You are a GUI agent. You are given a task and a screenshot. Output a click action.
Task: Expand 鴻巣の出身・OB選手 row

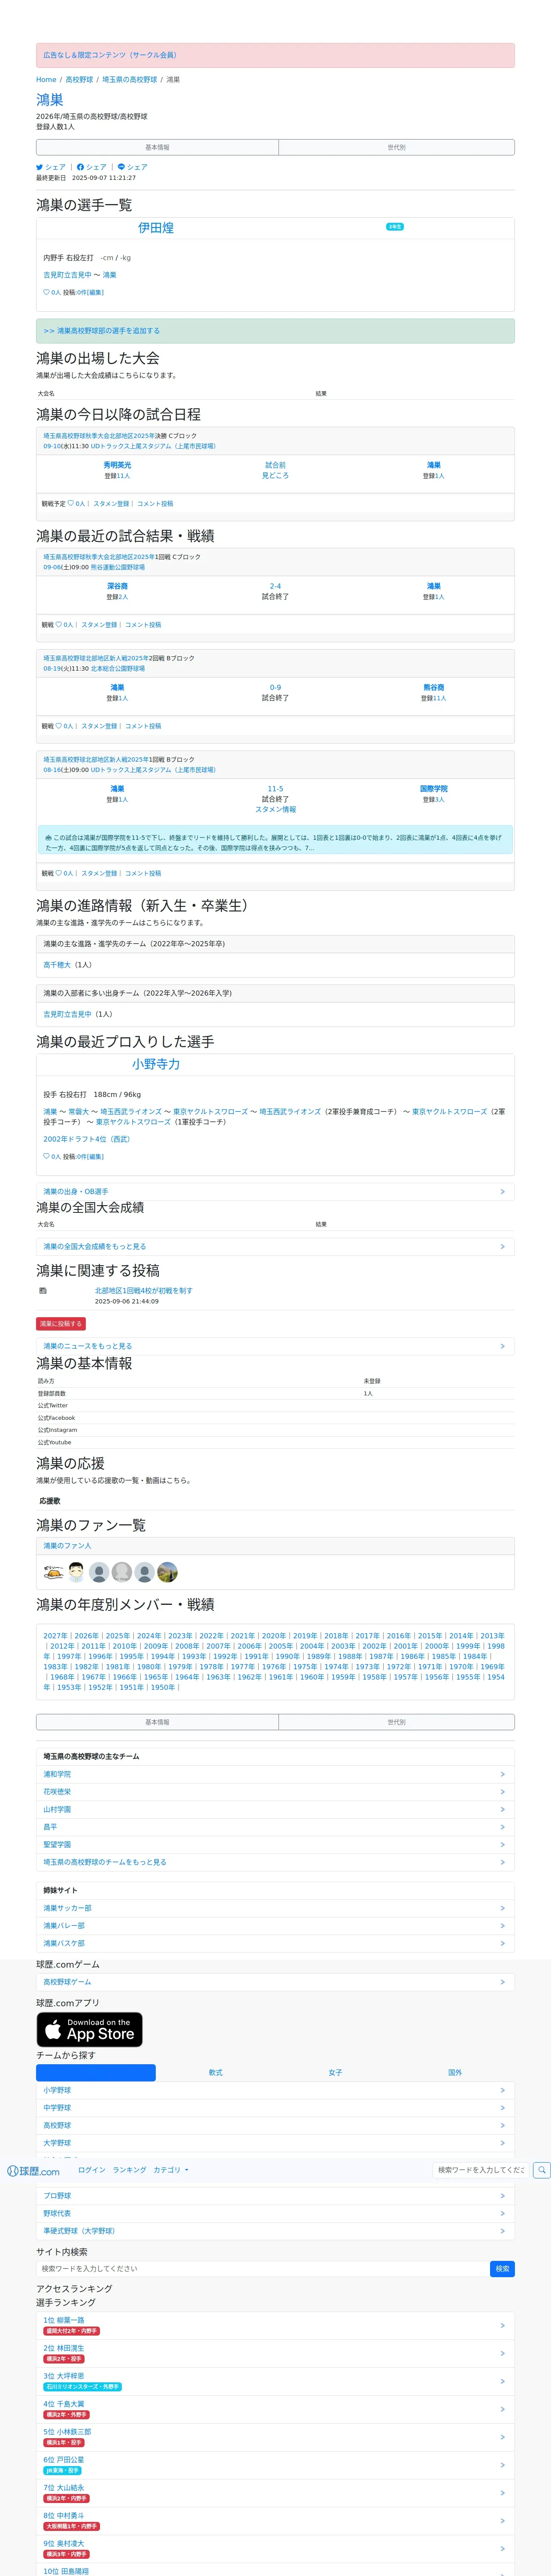275,1191
